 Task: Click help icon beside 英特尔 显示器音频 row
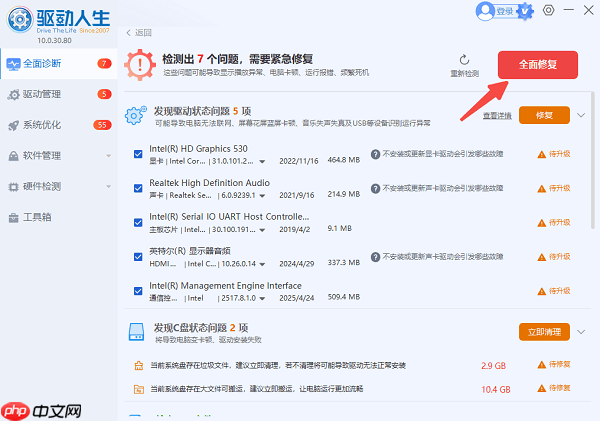pos(375,257)
